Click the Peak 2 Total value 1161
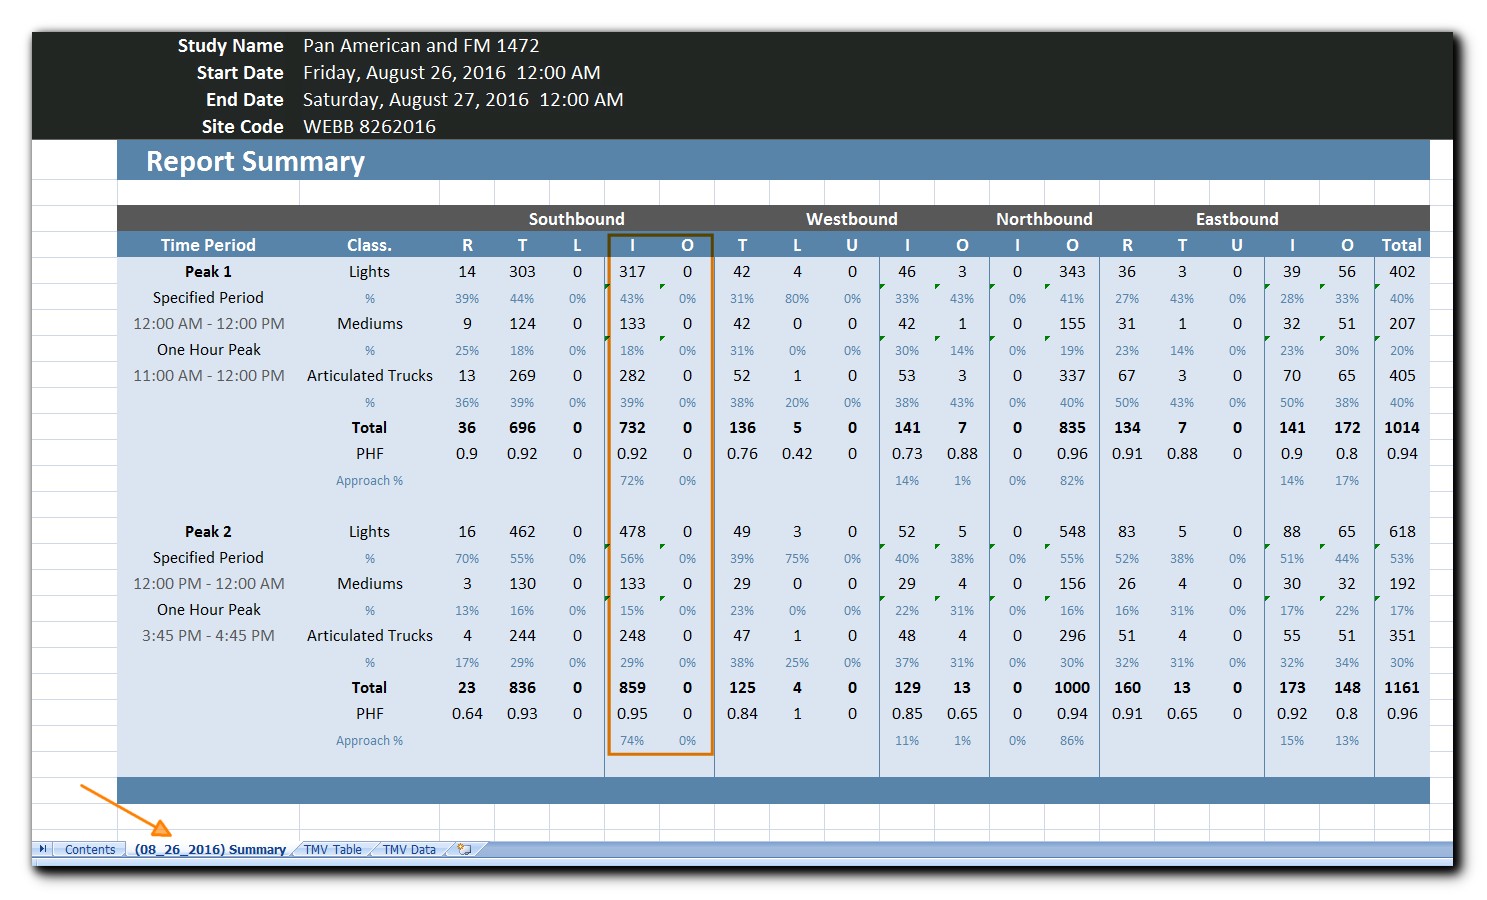The height and width of the screenshot is (900, 1487). [1401, 687]
